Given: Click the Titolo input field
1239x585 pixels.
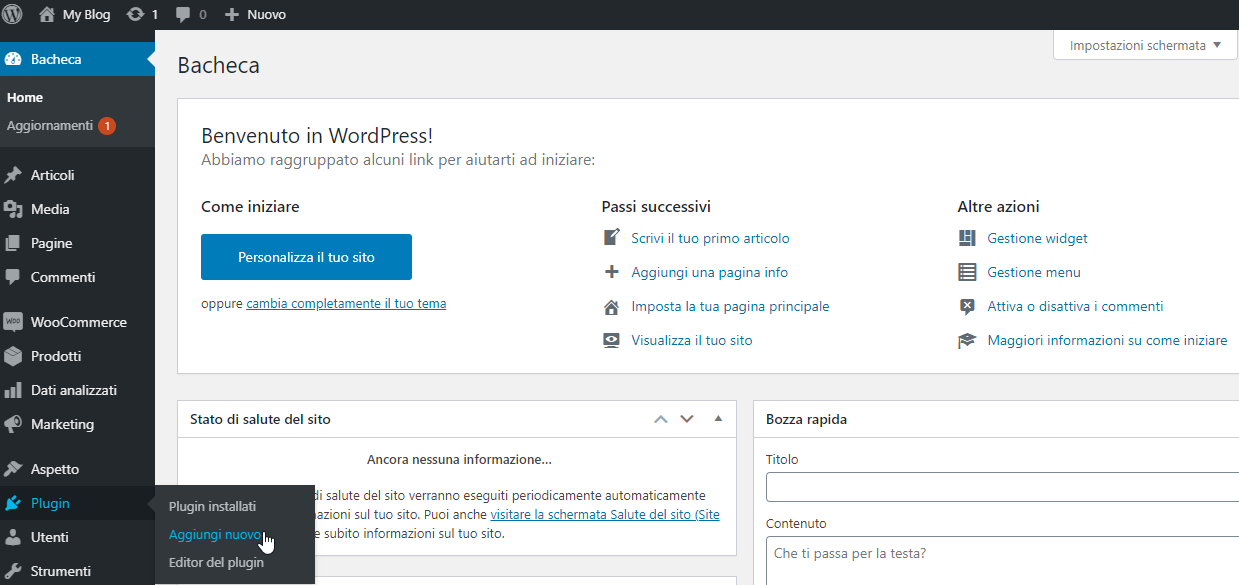Looking at the screenshot, I should point(1002,487).
